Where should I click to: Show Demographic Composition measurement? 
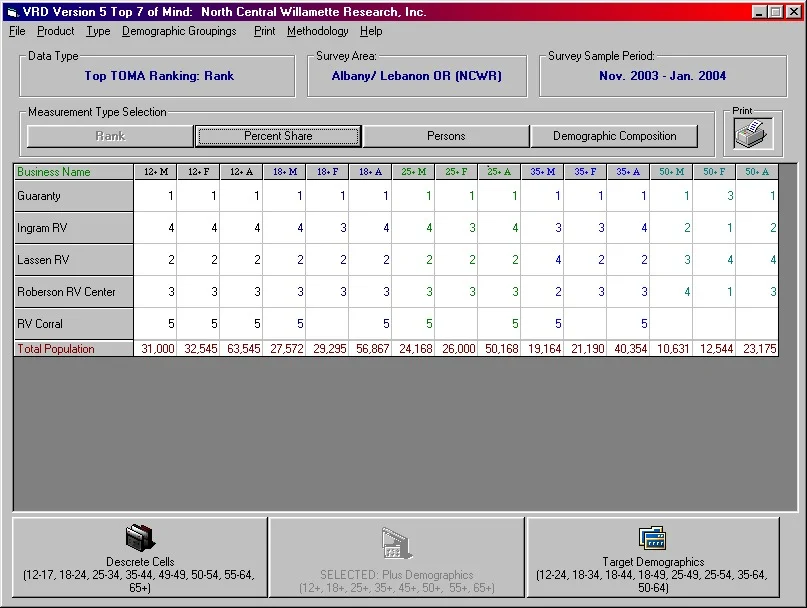click(615, 136)
